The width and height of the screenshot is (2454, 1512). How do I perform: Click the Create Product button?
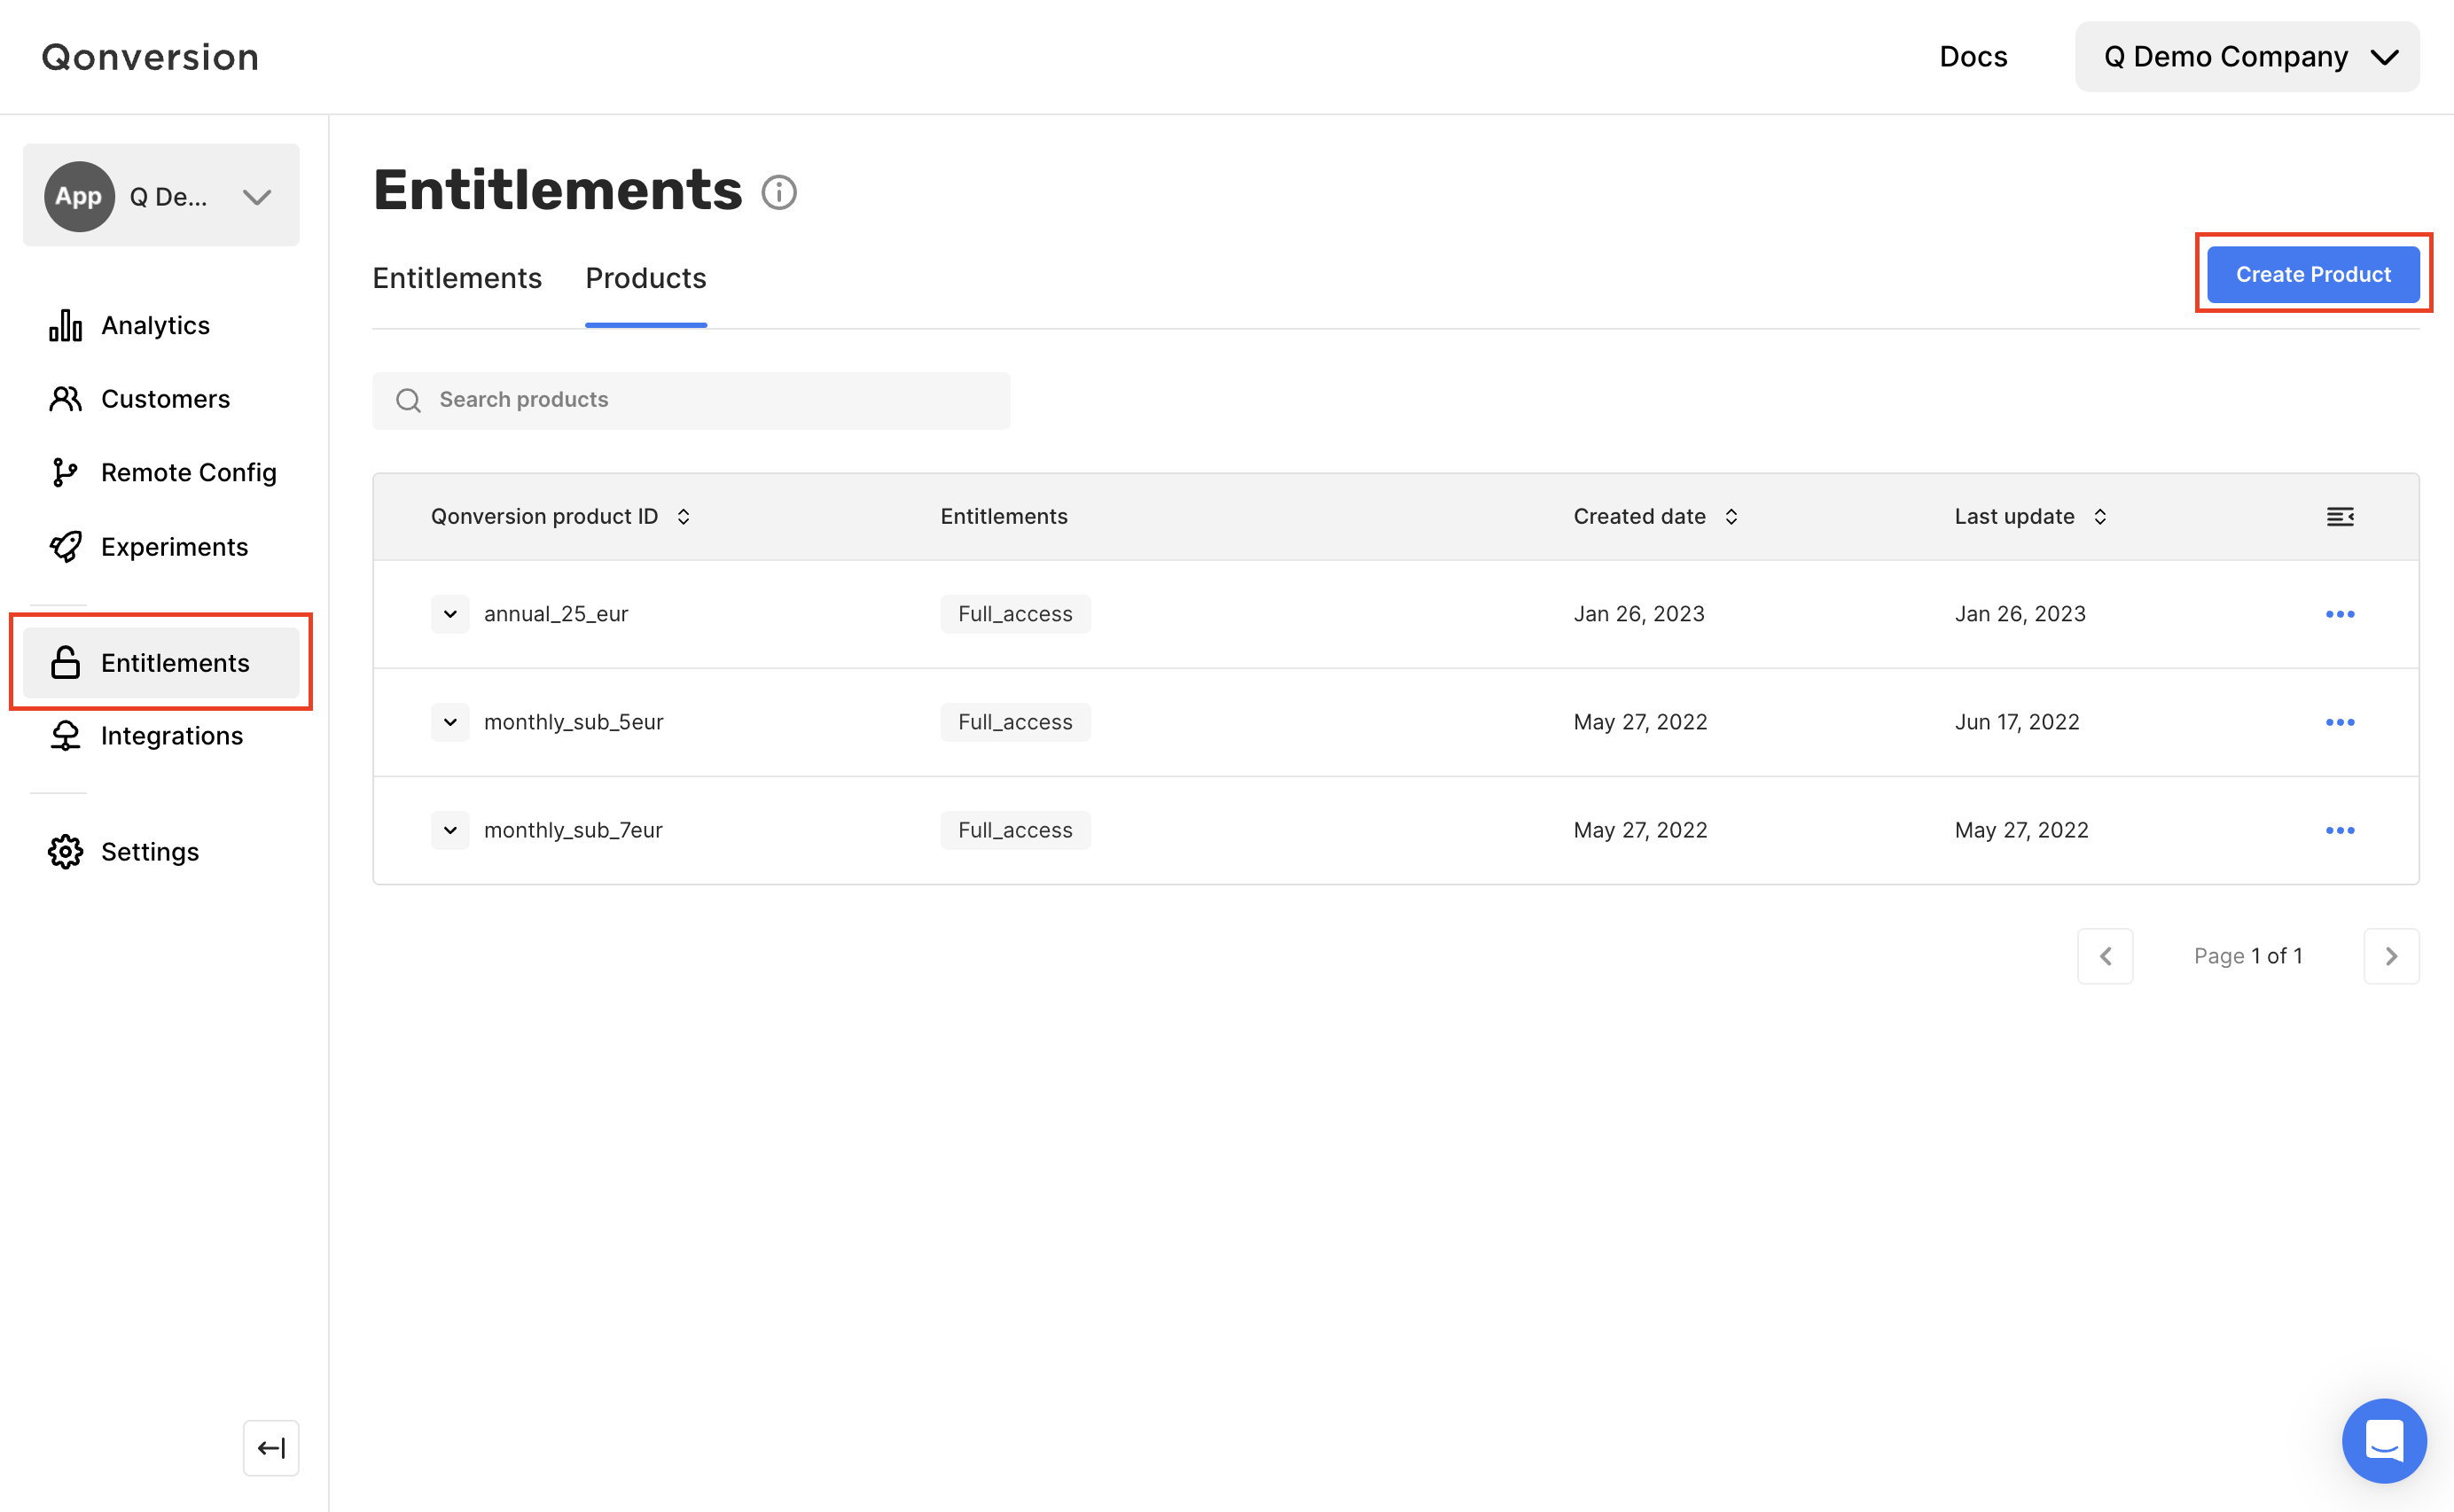[x=2312, y=274]
